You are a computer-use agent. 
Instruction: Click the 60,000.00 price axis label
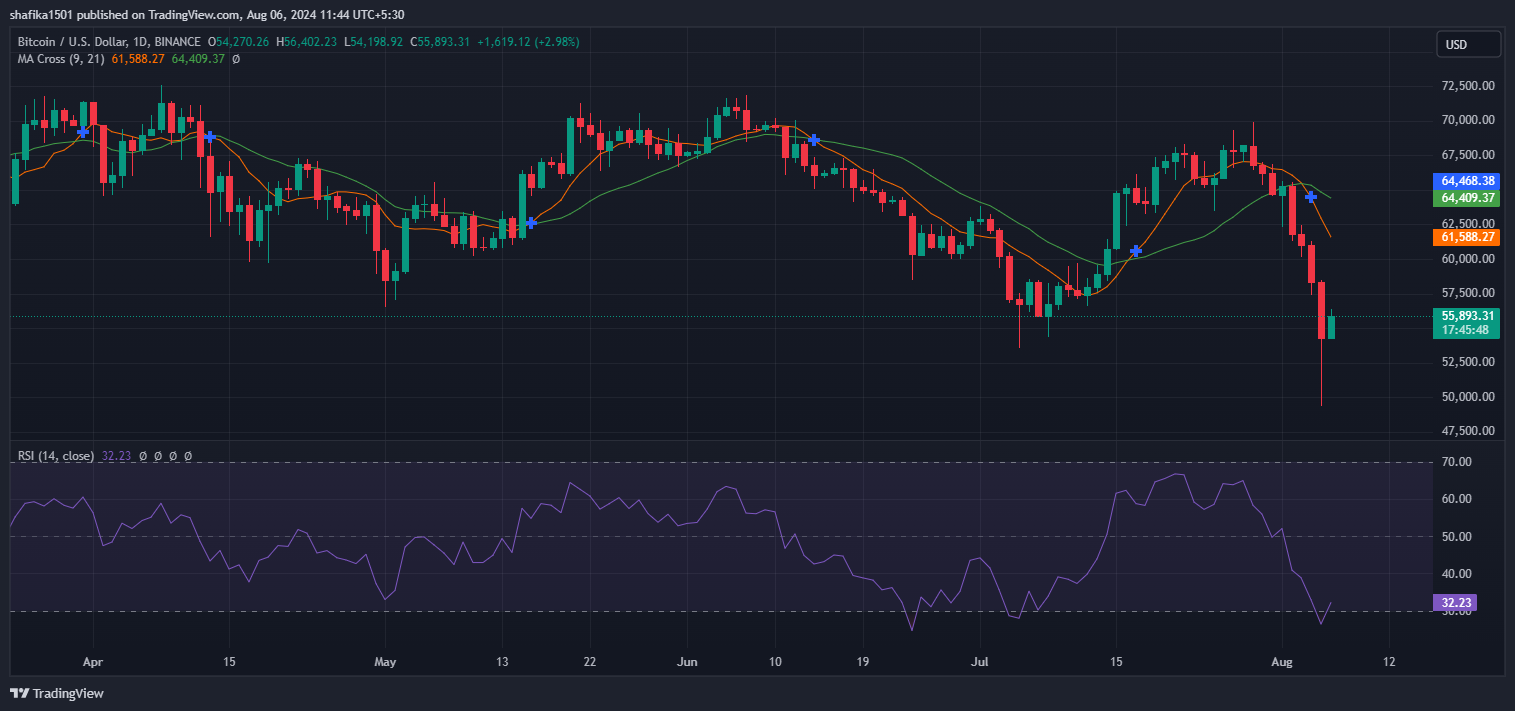tap(1467, 259)
